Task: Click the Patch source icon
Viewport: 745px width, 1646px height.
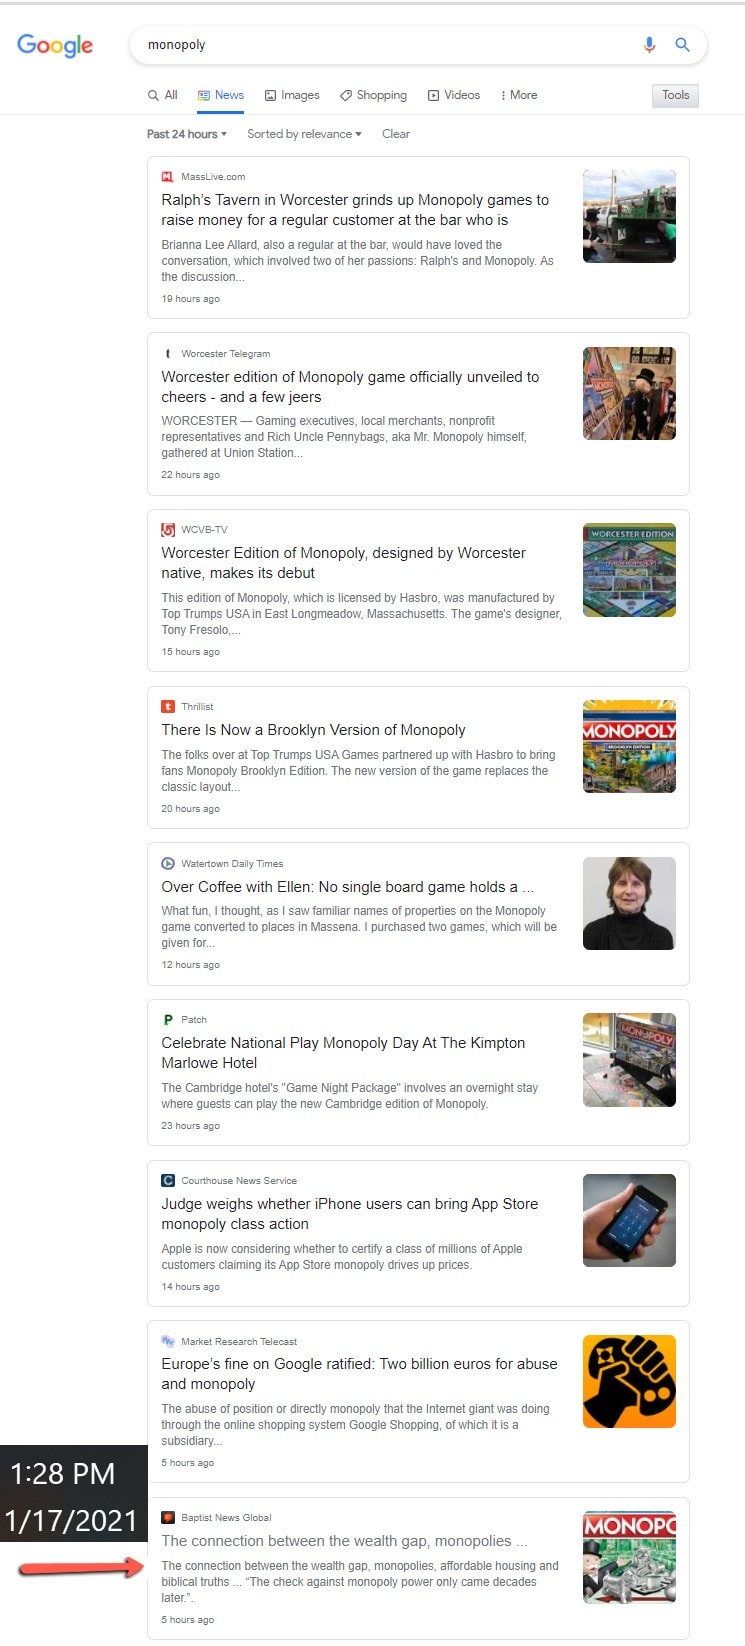Action: point(167,1020)
